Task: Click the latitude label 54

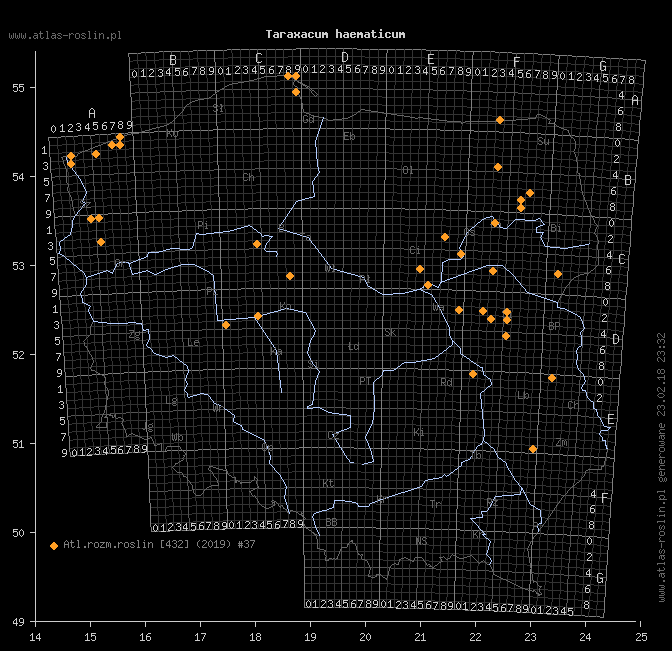Action: [x=18, y=177]
